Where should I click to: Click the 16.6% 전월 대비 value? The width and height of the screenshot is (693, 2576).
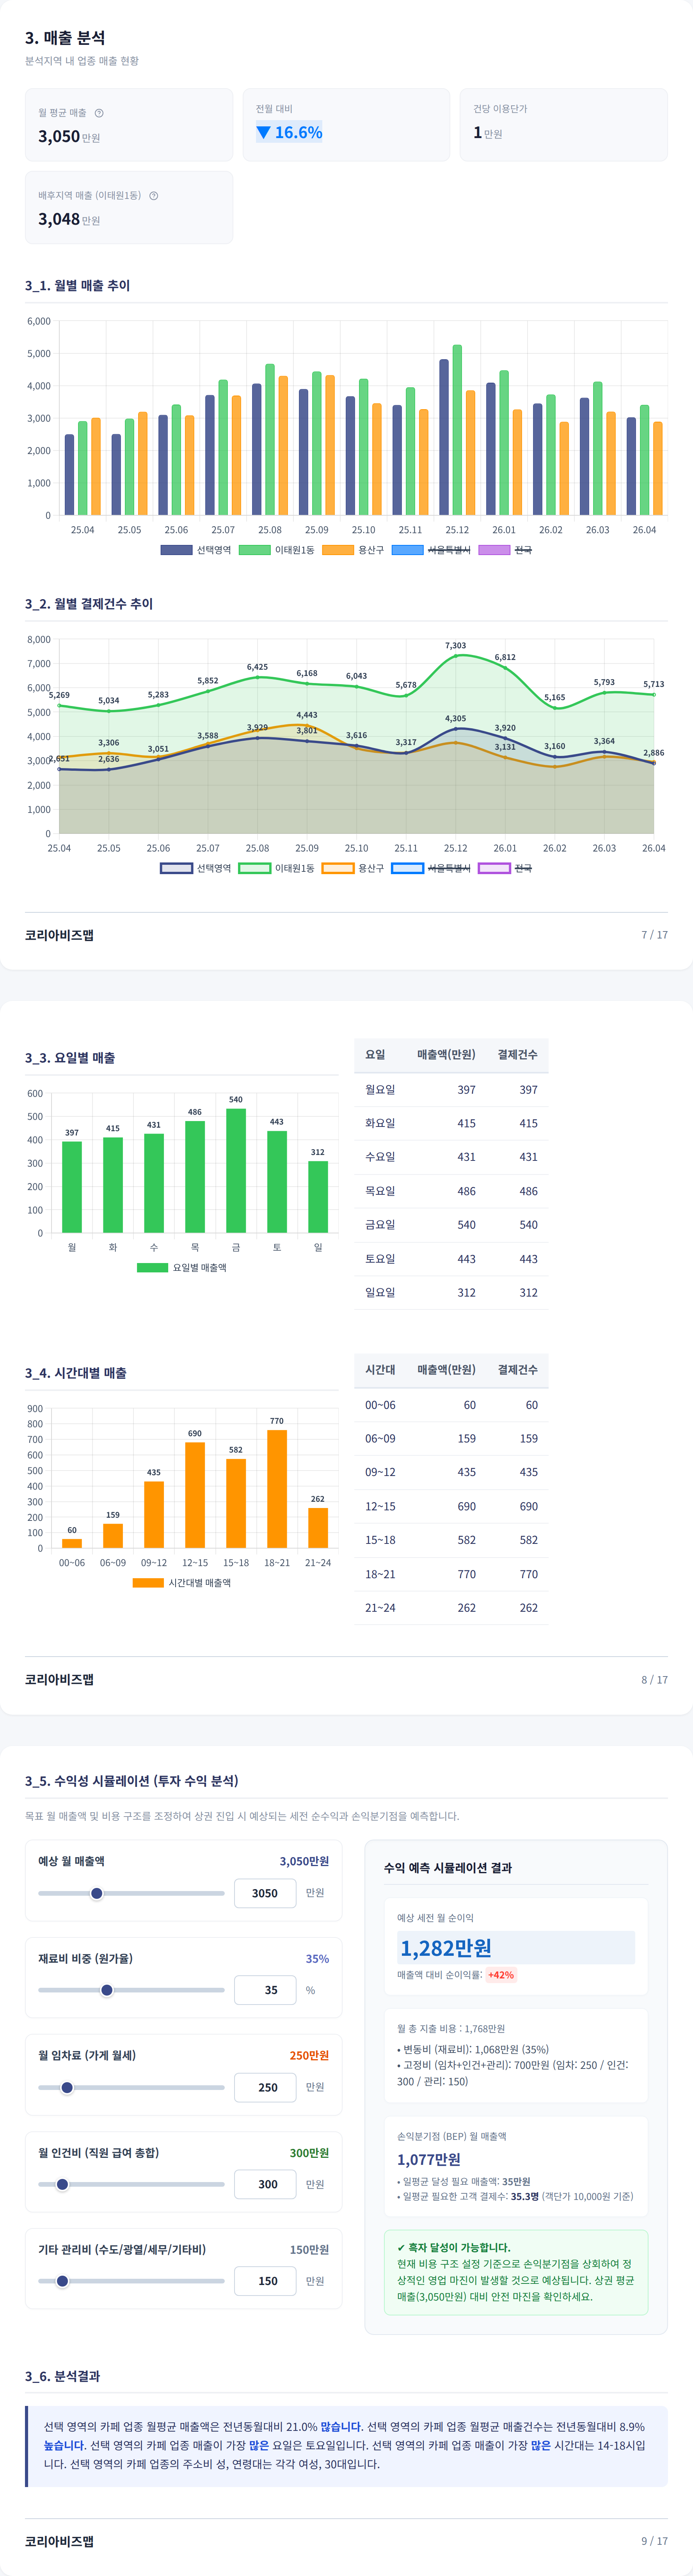pos(289,132)
